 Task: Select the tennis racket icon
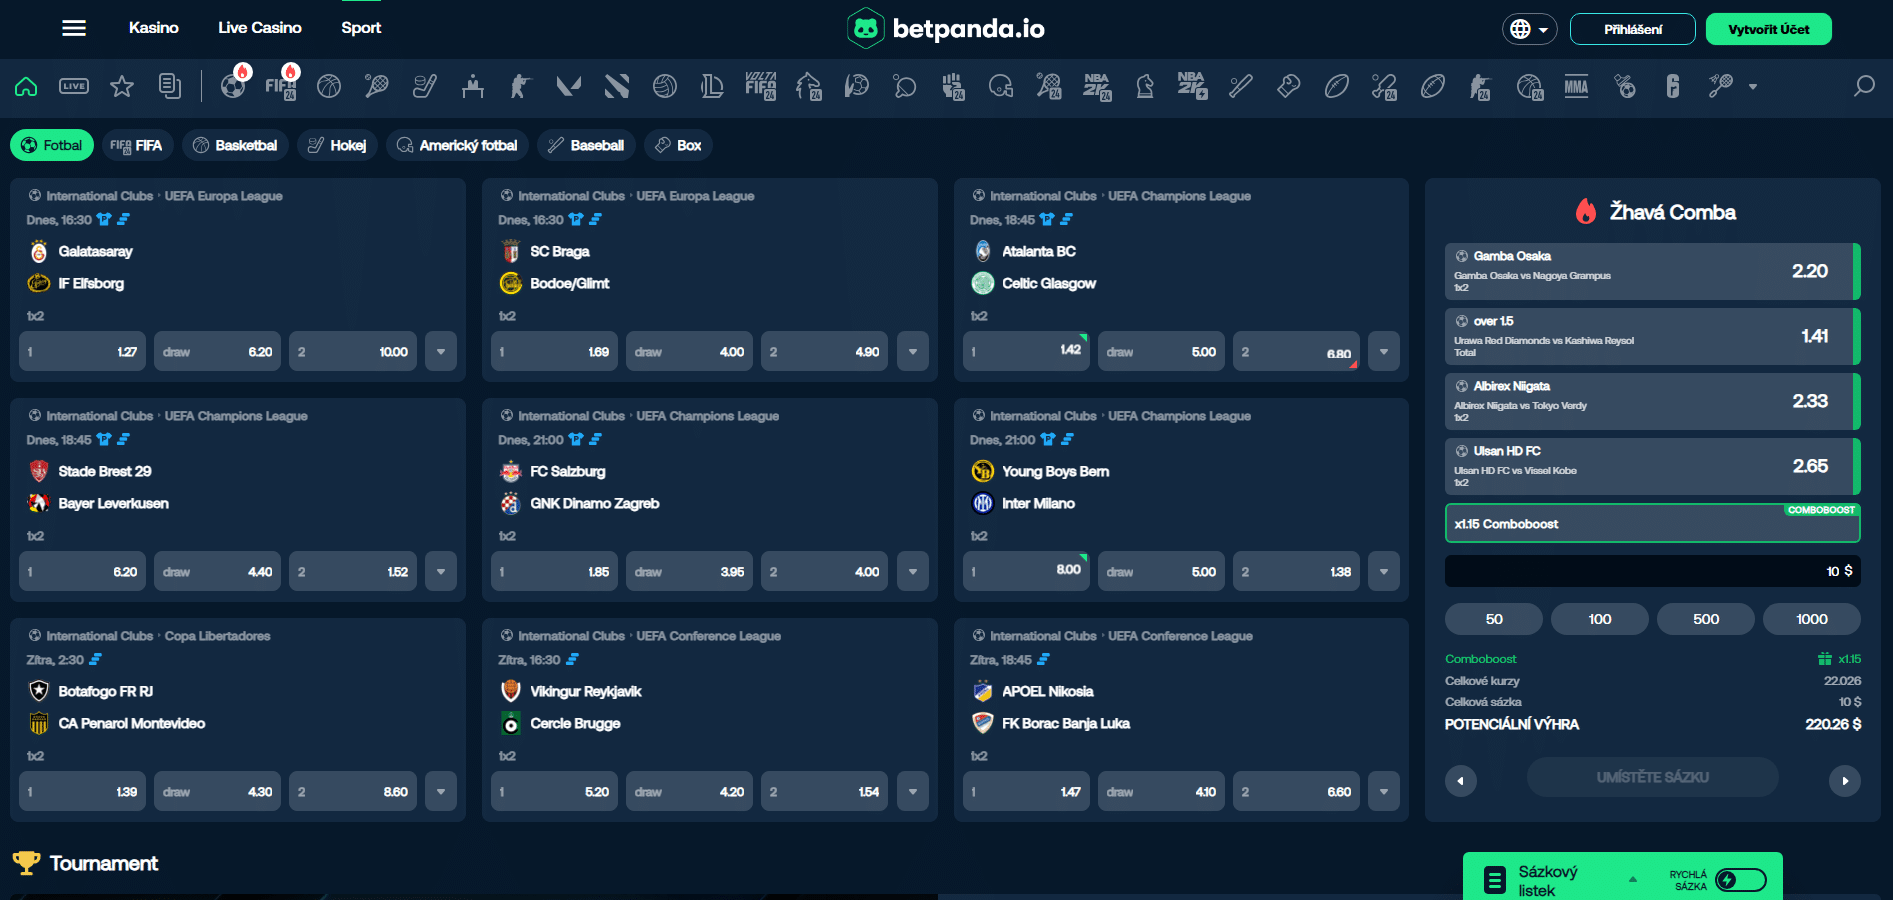coord(377,87)
